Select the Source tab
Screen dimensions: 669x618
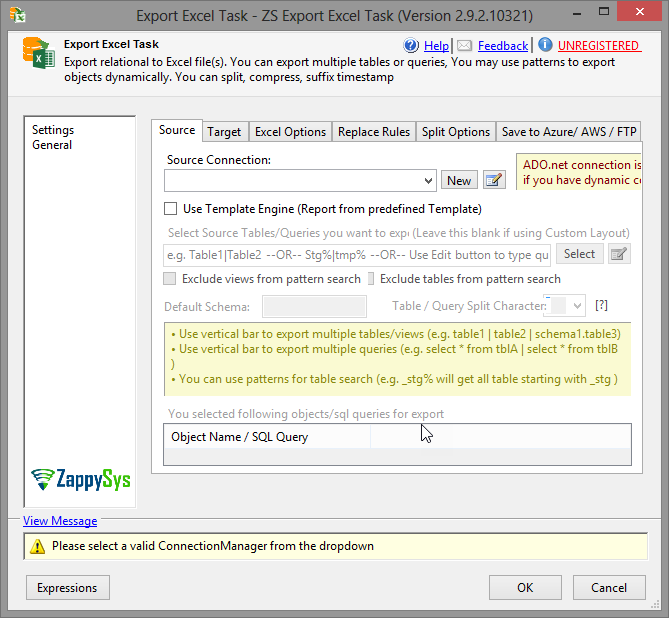(177, 130)
